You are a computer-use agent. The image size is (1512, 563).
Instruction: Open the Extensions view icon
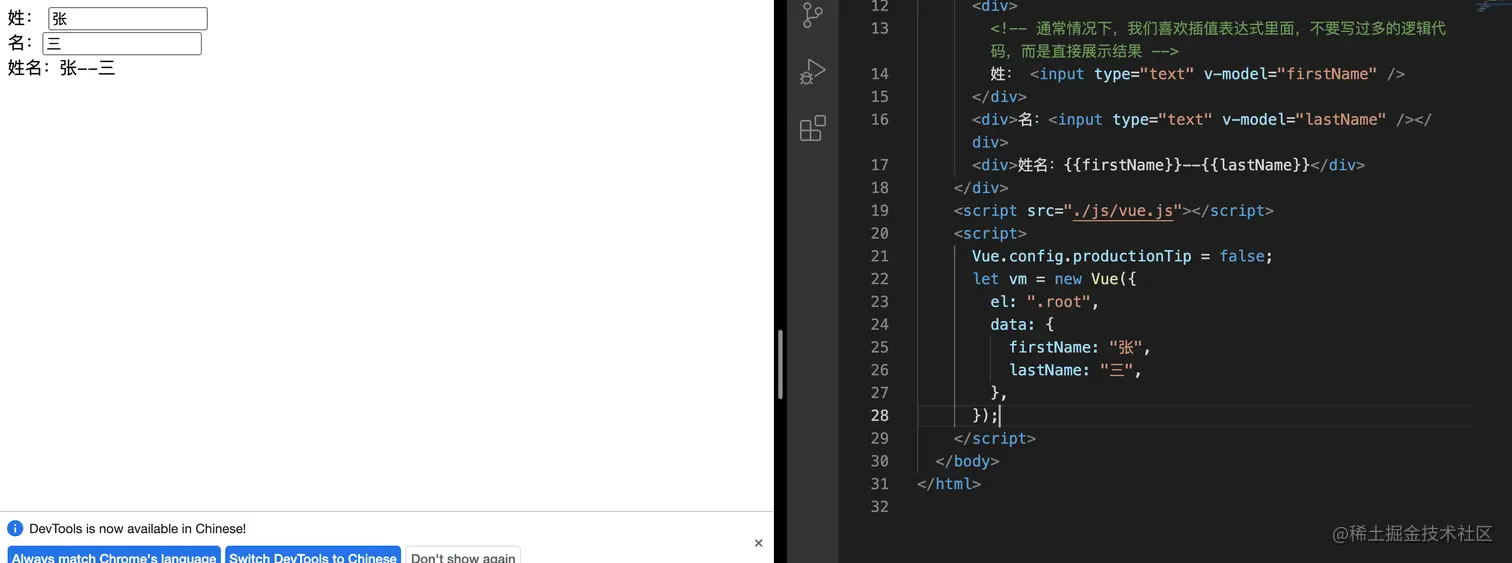click(x=813, y=128)
